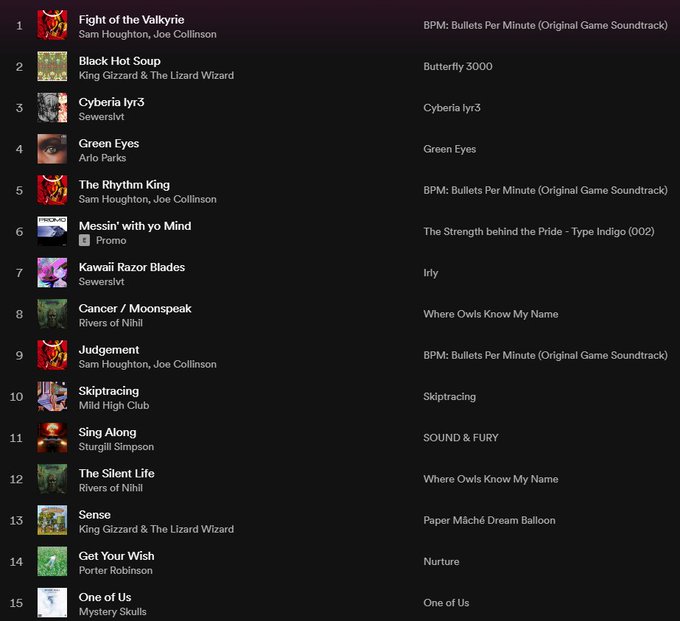Open Rivers of Nihil under The Silent Life
The image size is (680, 621).
click(111, 488)
